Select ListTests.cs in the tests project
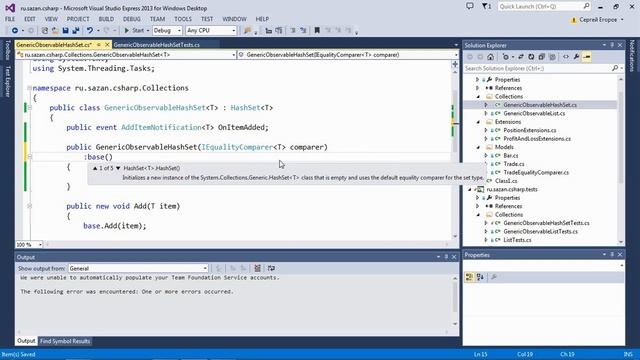 coord(517,240)
